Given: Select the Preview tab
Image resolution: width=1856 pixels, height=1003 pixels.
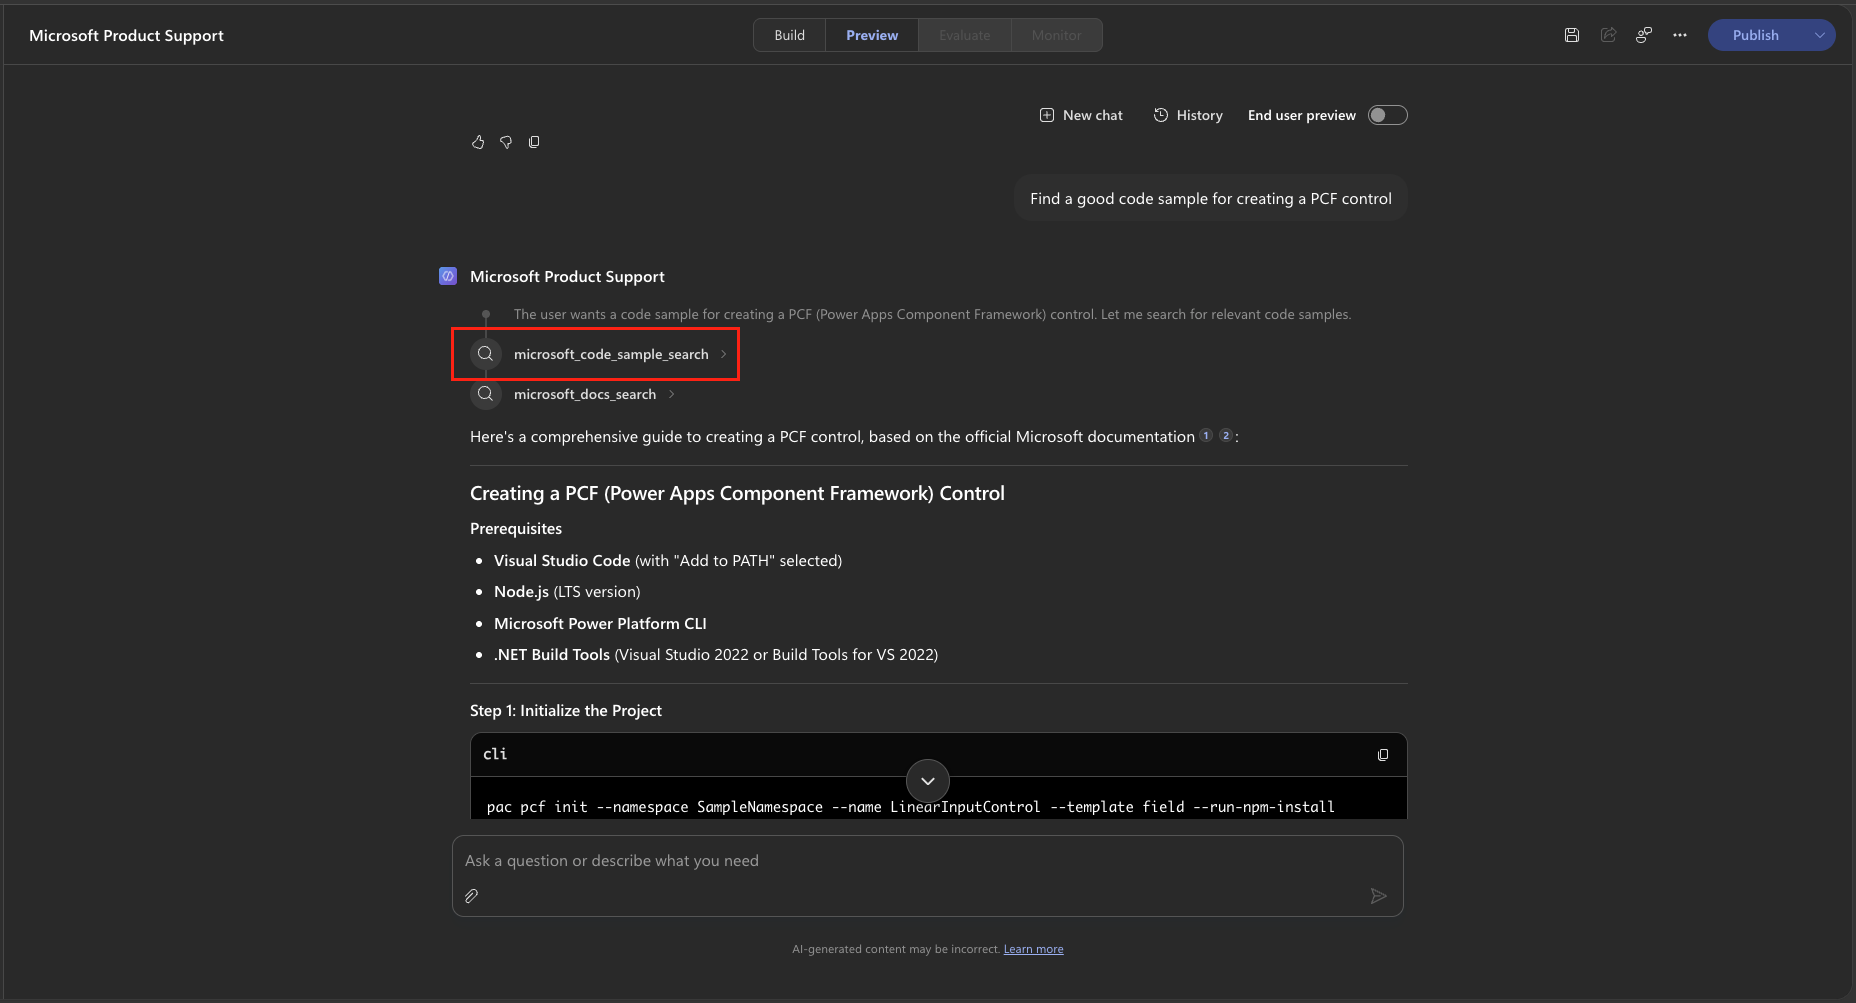Looking at the screenshot, I should point(872,35).
